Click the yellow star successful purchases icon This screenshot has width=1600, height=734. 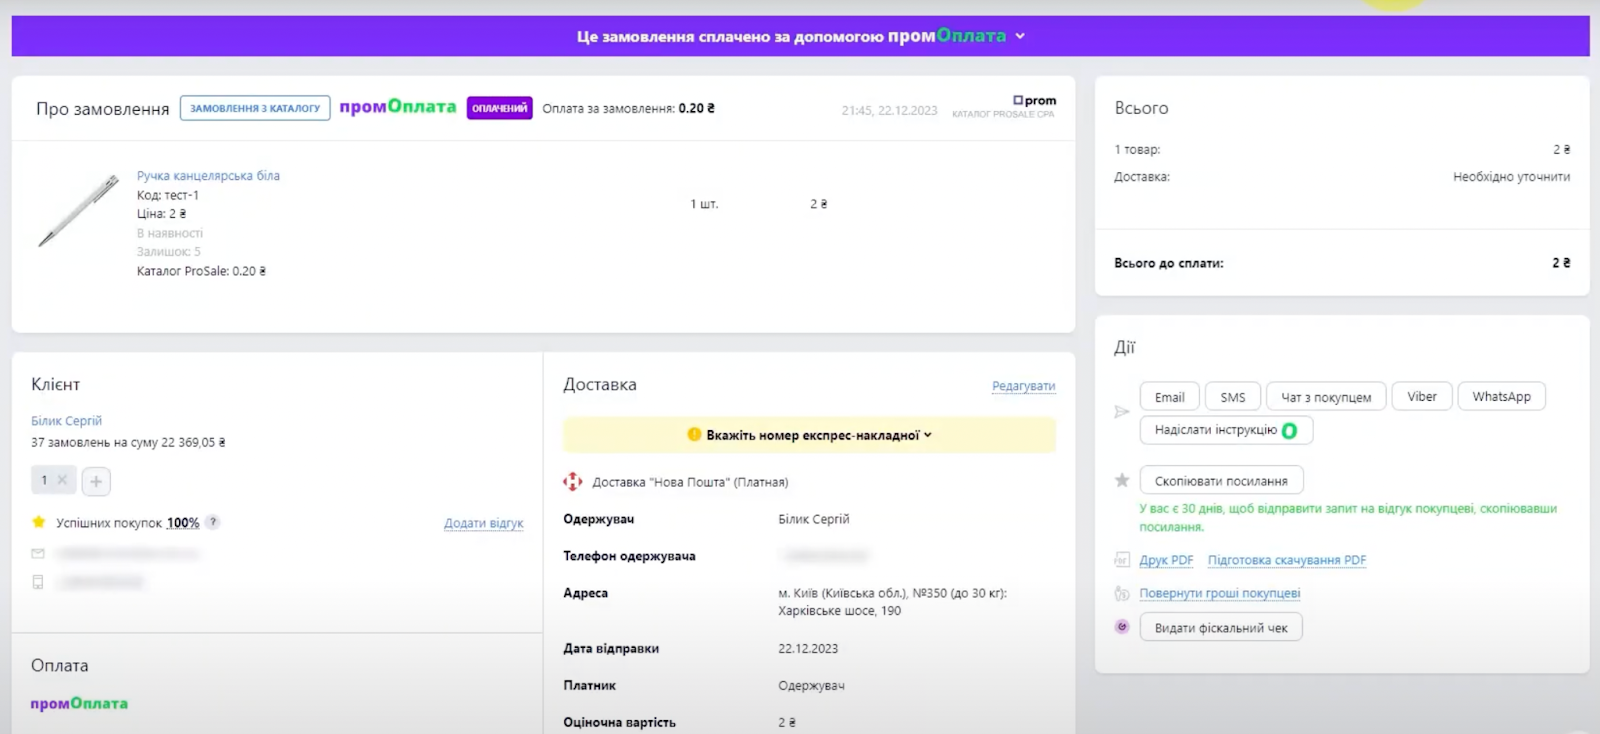[x=38, y=522]
